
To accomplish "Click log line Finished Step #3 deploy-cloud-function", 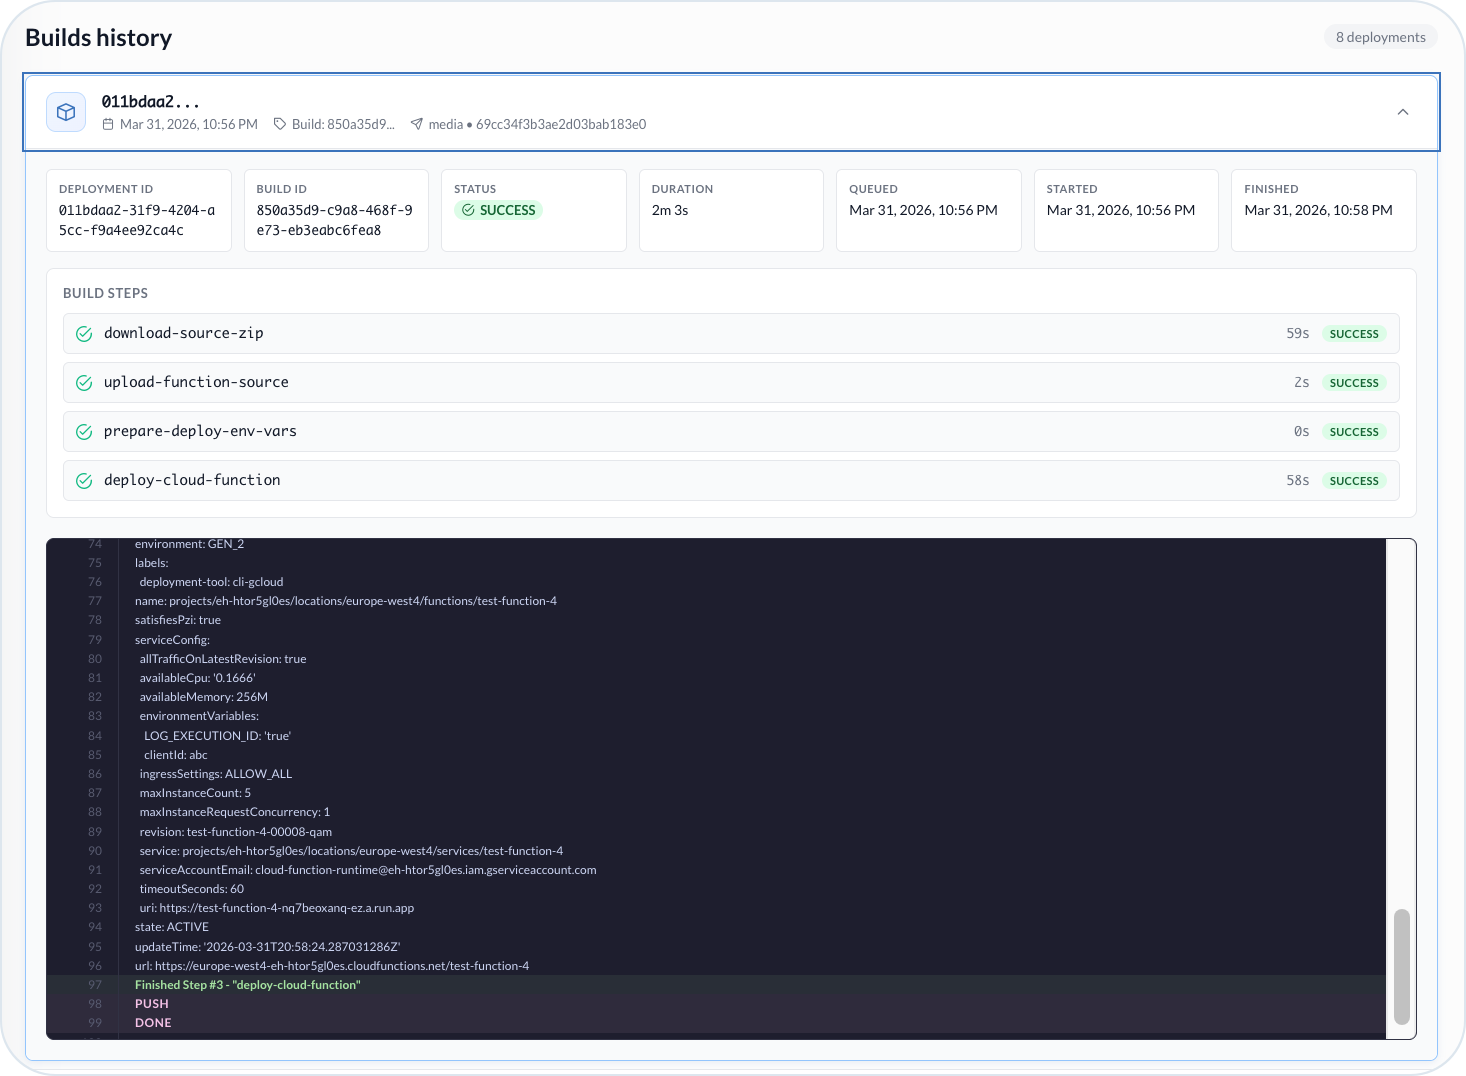I will [x=248, y=985].
